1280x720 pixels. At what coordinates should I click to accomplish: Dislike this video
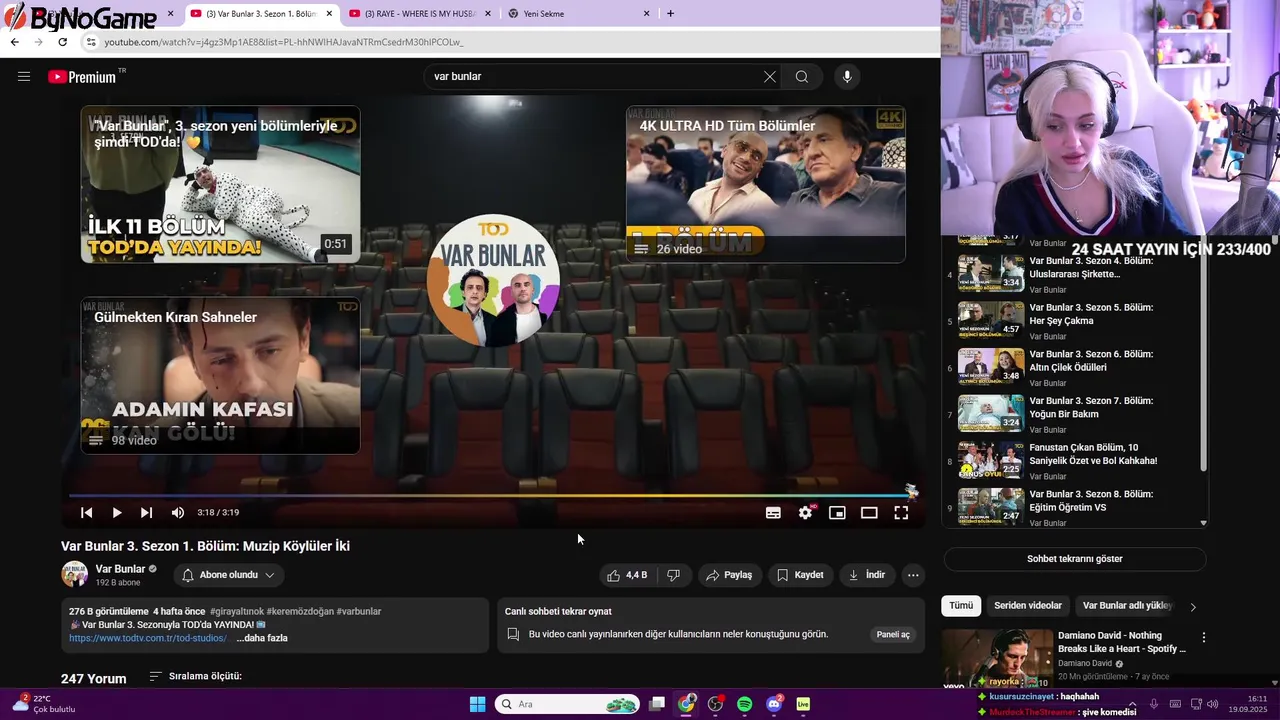point(674,575)
